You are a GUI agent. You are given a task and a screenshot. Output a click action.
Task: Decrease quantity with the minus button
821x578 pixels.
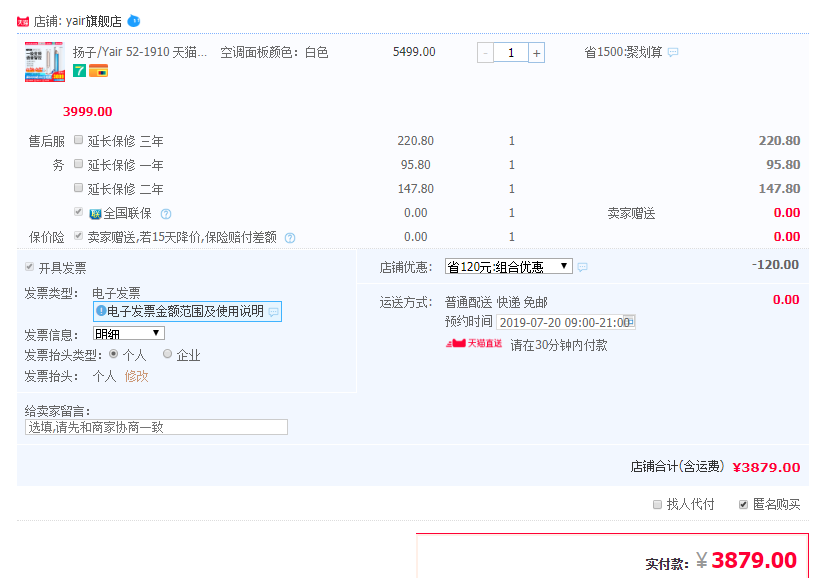click(x=485, y=53)
